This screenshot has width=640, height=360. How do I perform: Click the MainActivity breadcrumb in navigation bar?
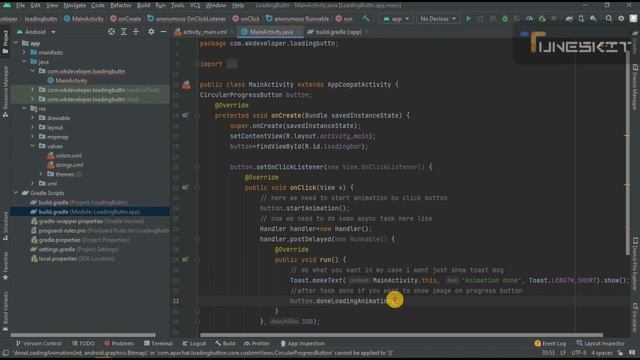(84, 19)
